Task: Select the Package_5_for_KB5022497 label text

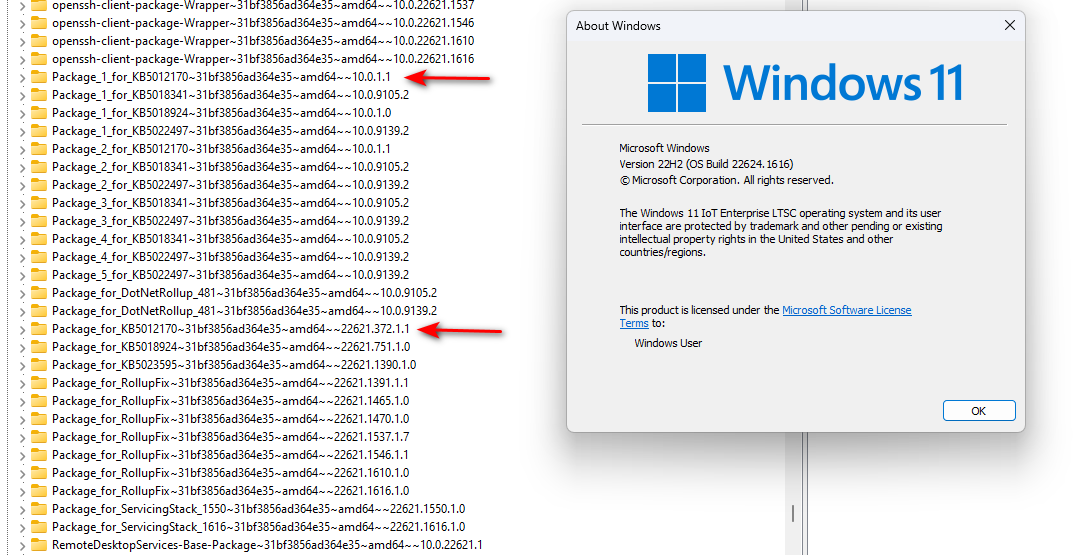Action: (230, 275)
